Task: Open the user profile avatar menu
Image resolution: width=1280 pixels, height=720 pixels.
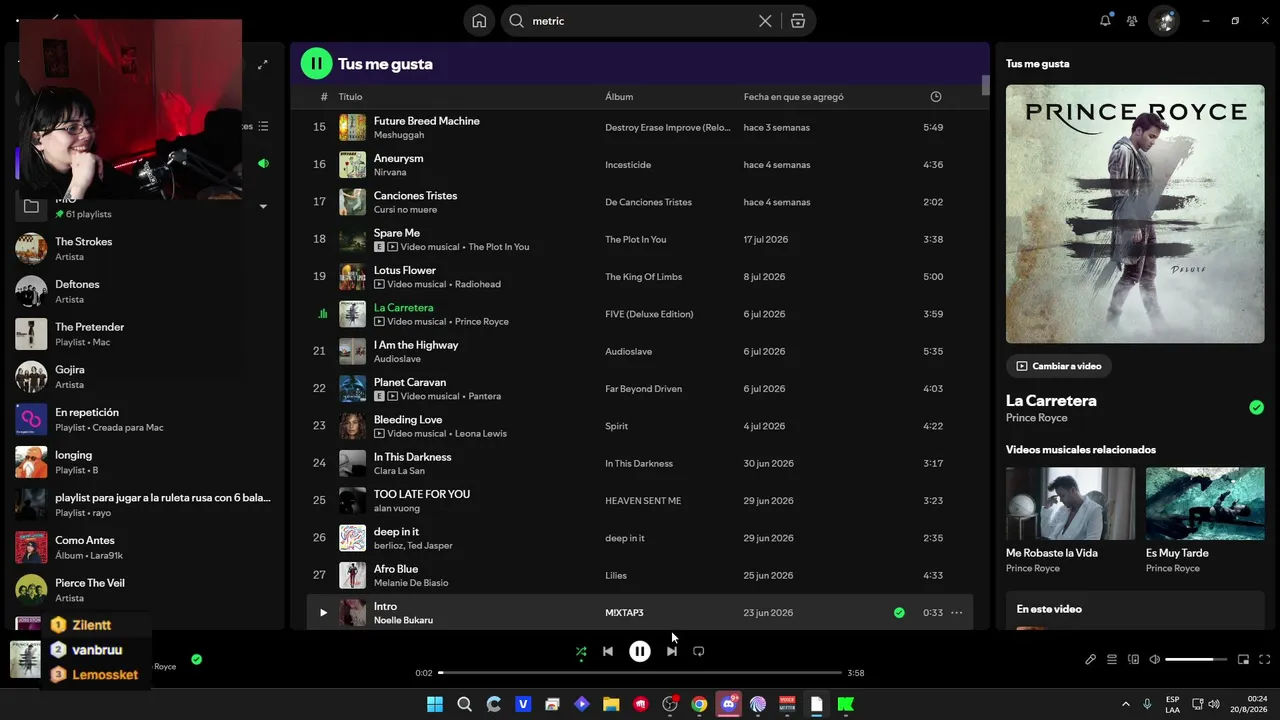Action: (x=1163, y=20)
